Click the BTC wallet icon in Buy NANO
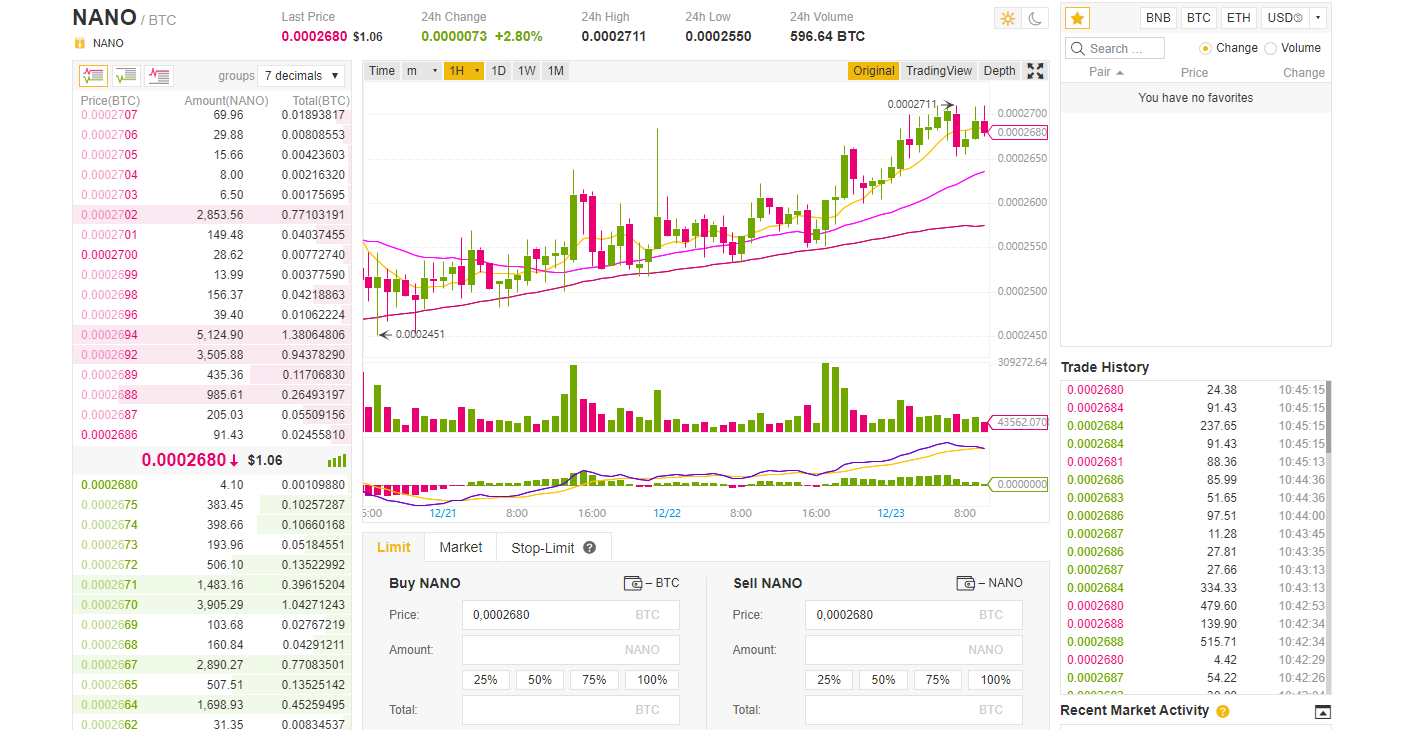Screen dimensions: 1409x730 coord(632,583)
